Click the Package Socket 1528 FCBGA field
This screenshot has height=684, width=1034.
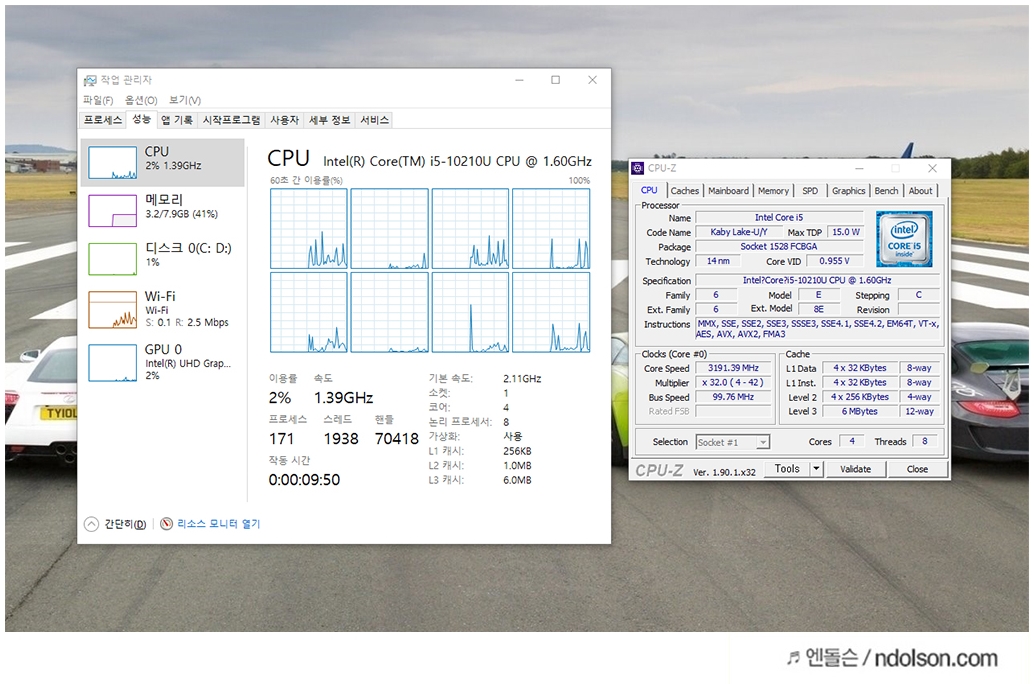pos(779,247)
